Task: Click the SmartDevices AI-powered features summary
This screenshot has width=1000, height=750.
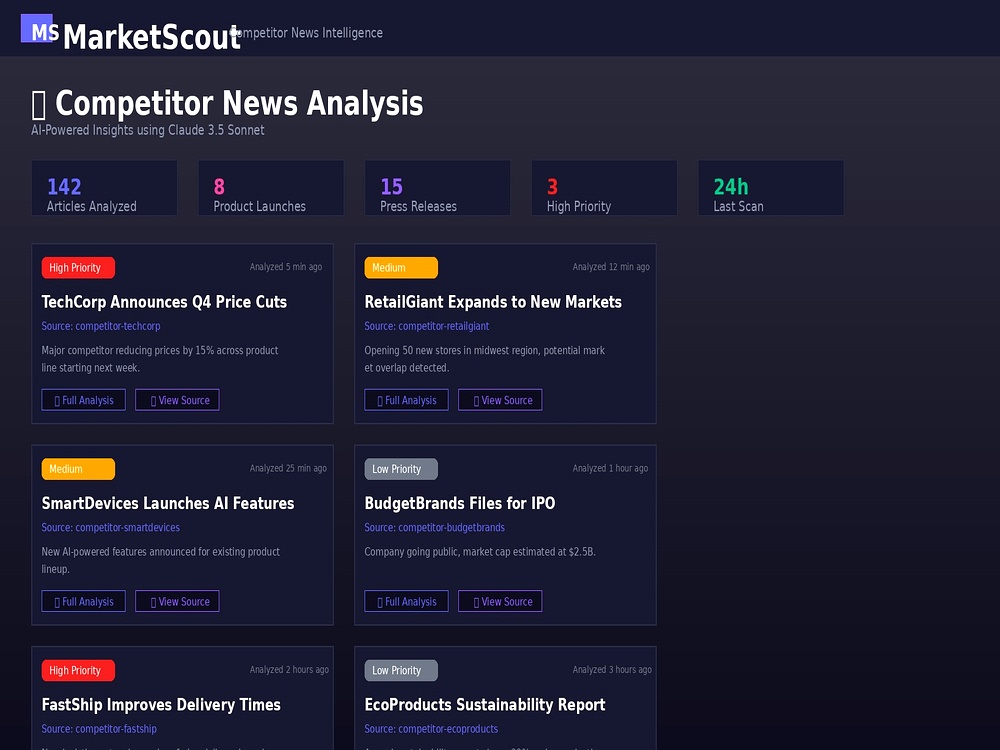Action: pos(161,561)
